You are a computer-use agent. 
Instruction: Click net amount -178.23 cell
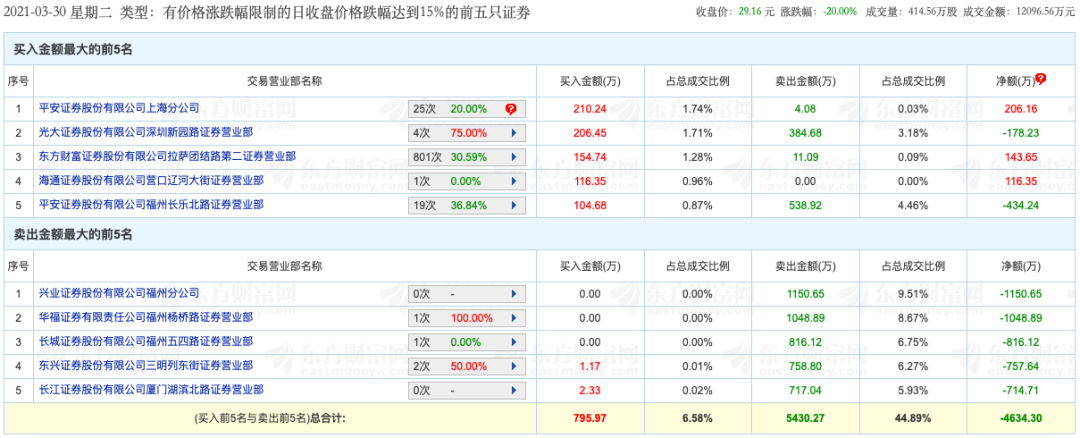(1021, 133)
